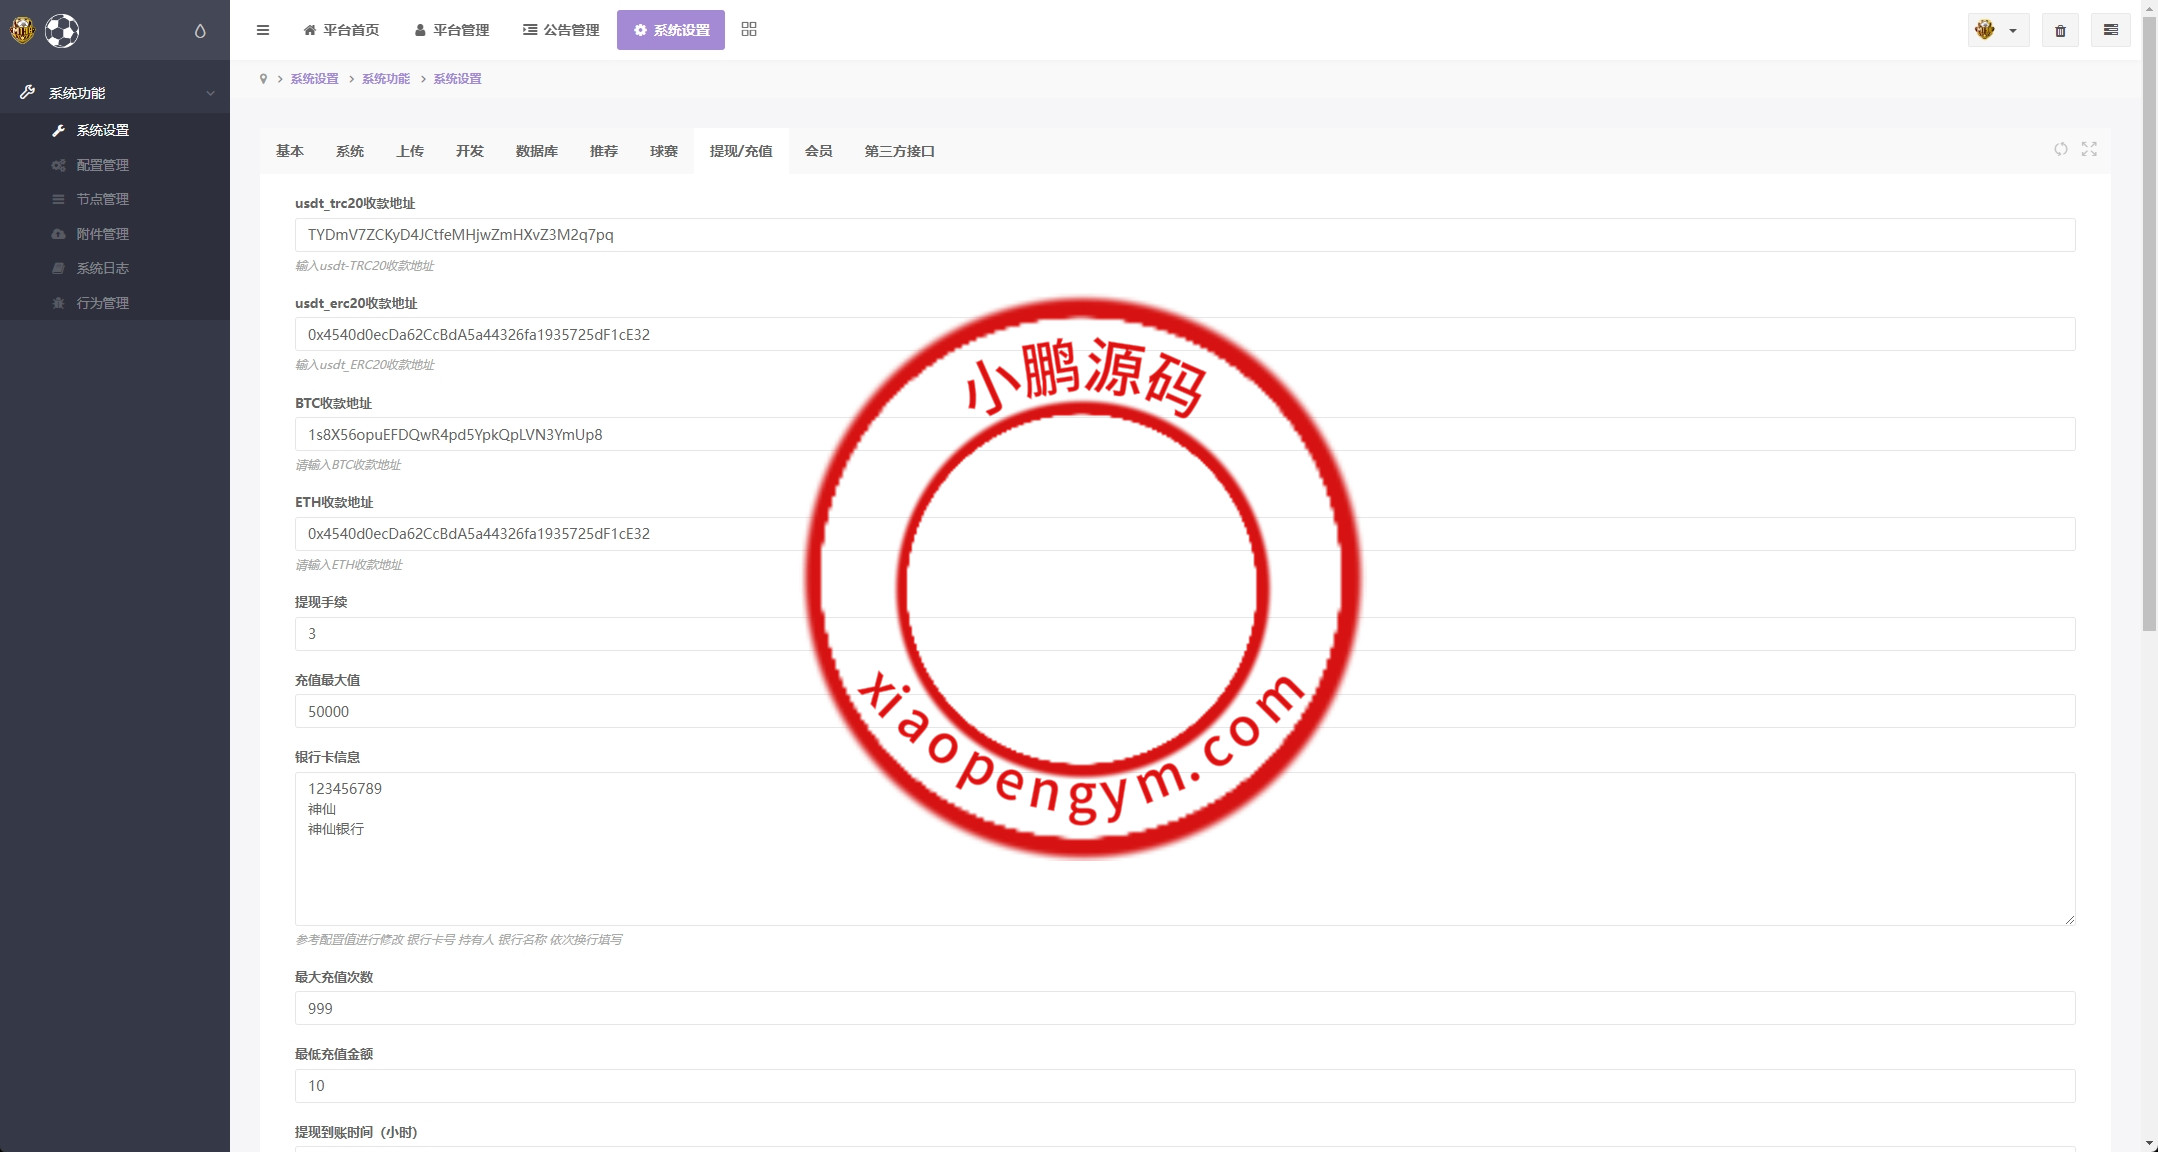Click the four-square grid icon in top nav
Screen dimensions: 2158x1152
pos(749,30)
